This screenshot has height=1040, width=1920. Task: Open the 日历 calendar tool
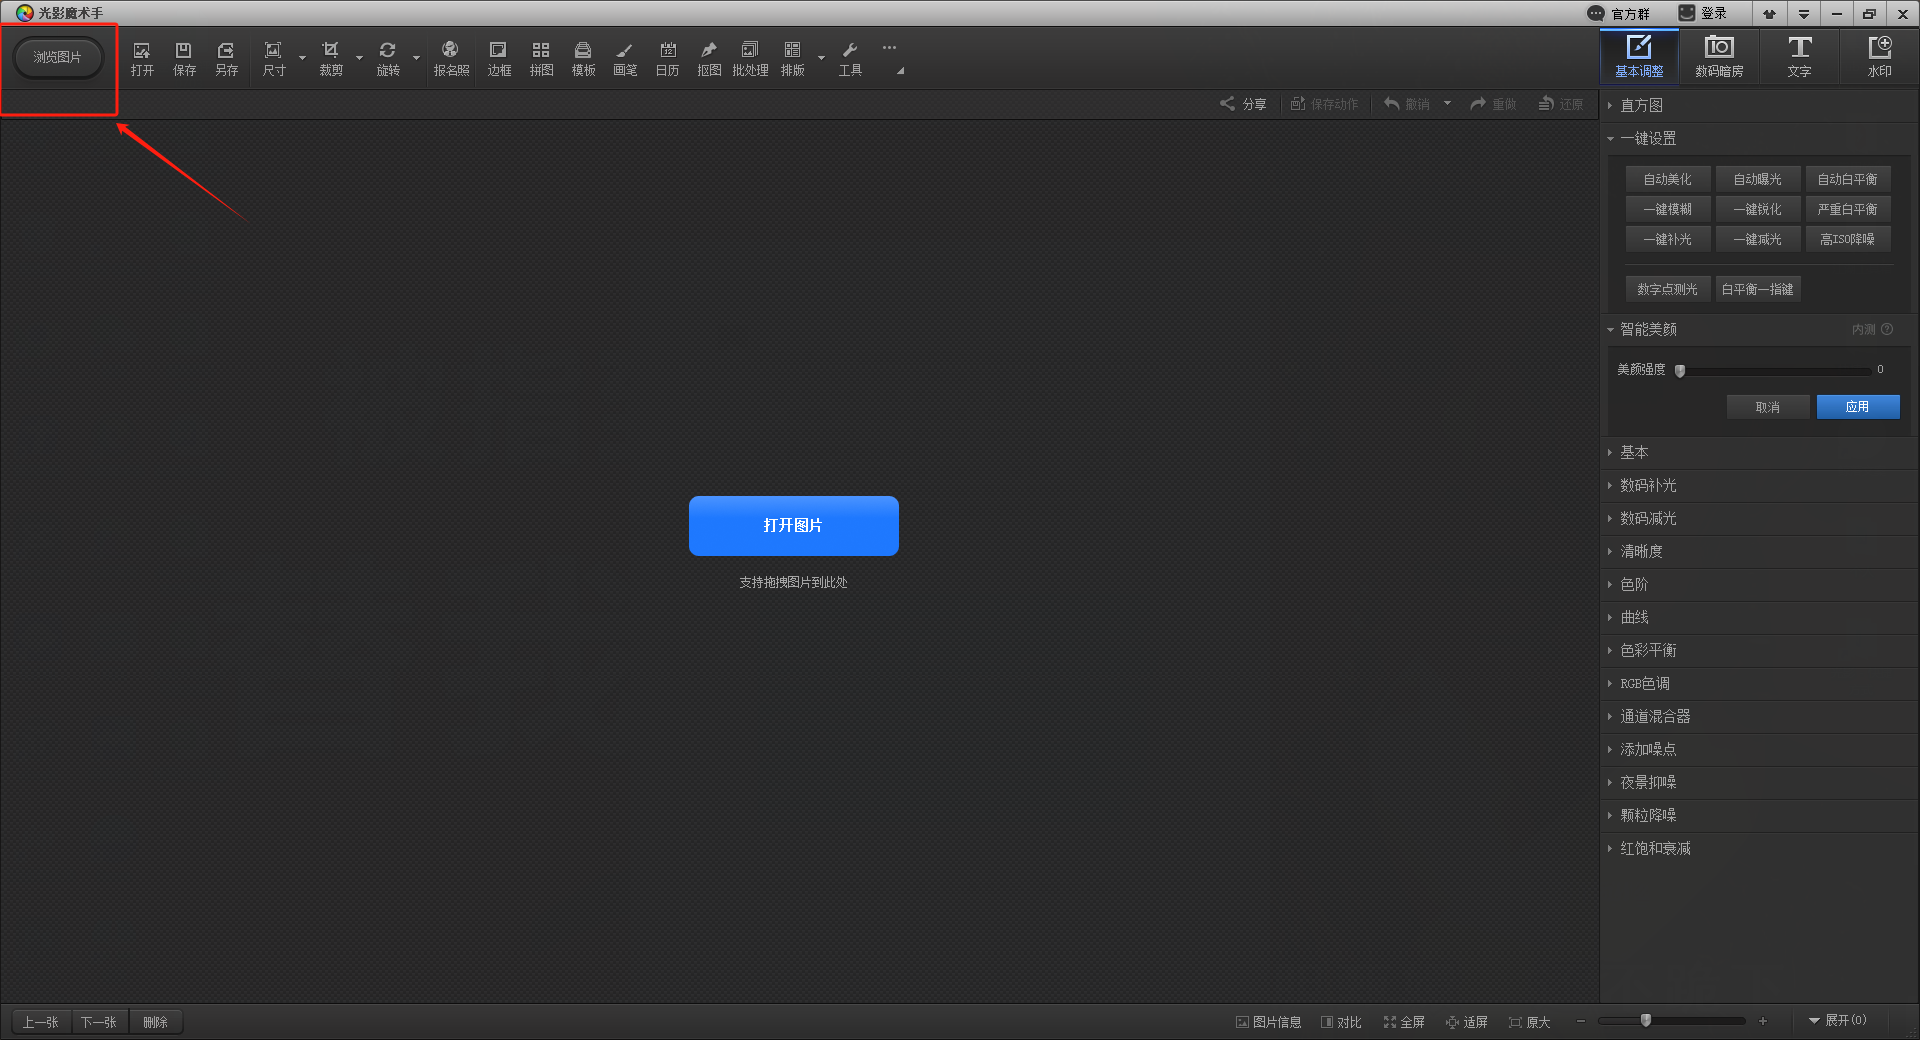click(x=667, y=58)
